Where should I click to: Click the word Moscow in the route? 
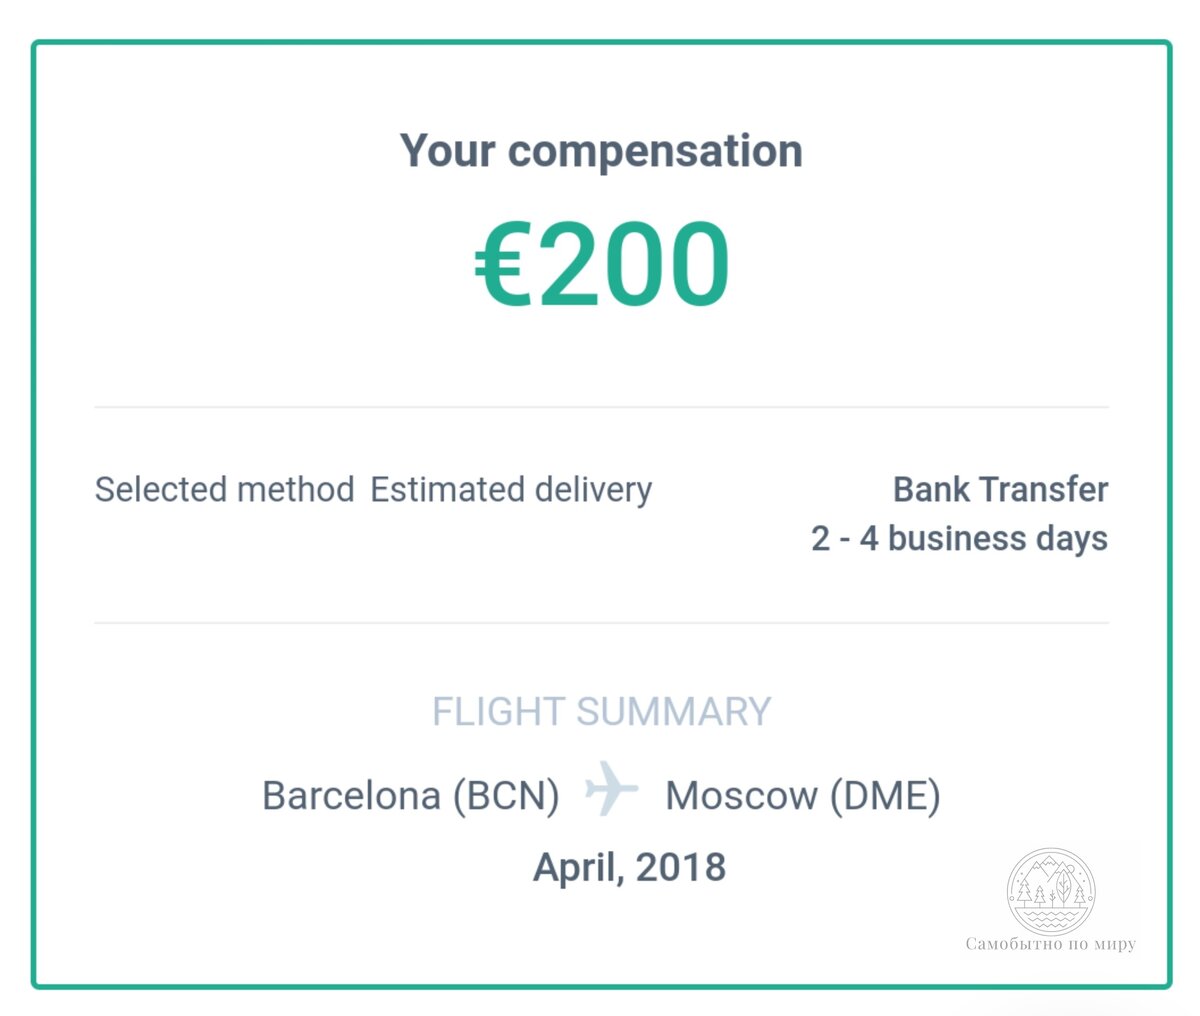pos(741,796)
